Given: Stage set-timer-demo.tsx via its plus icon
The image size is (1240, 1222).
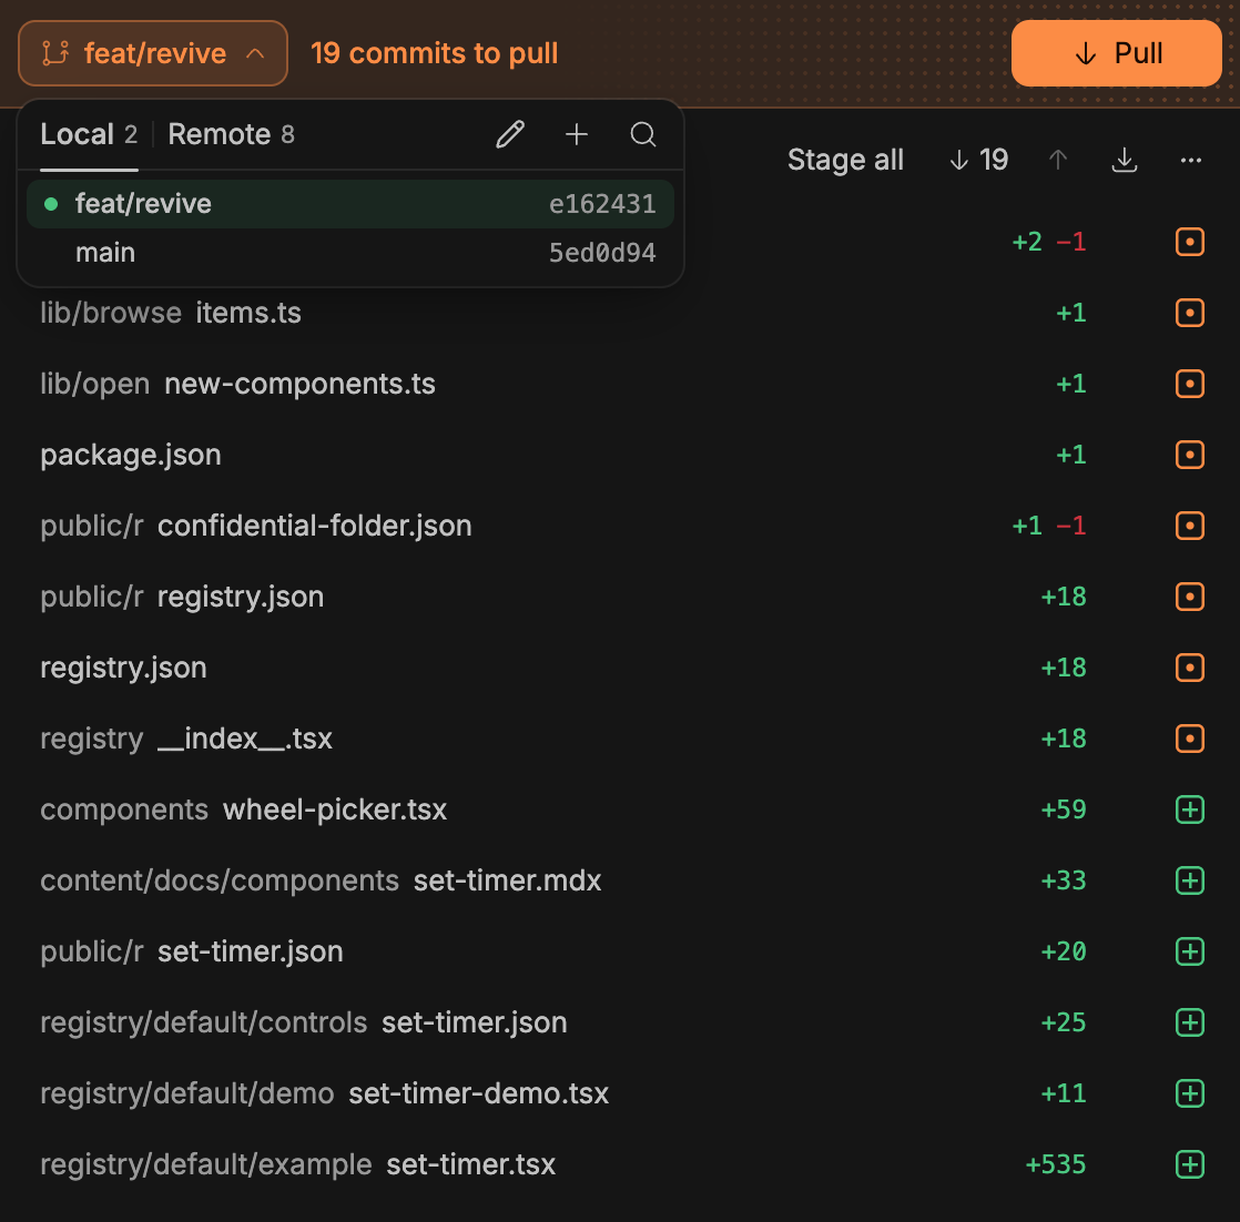Looking at the screenshot, I should [x=1190, y=1094].
